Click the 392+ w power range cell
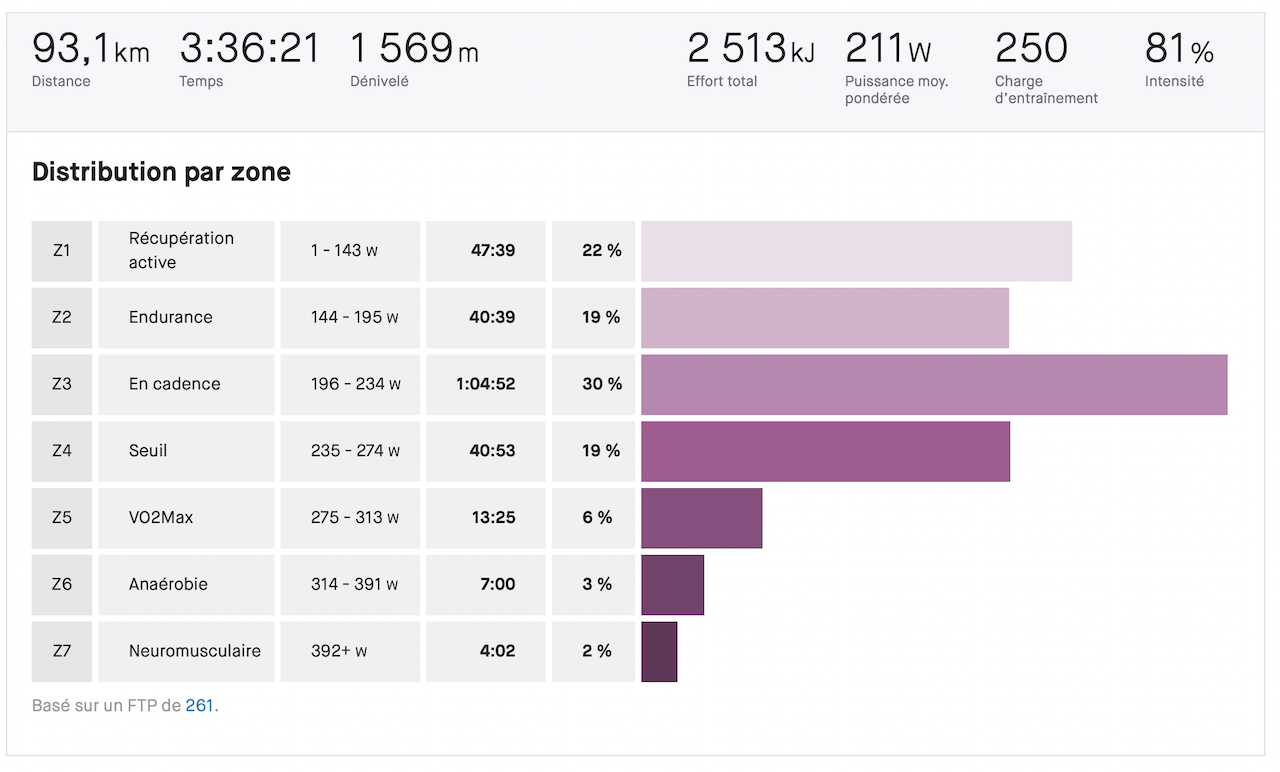The width and height of the screenshot is (1280, 772). [350, 652]
